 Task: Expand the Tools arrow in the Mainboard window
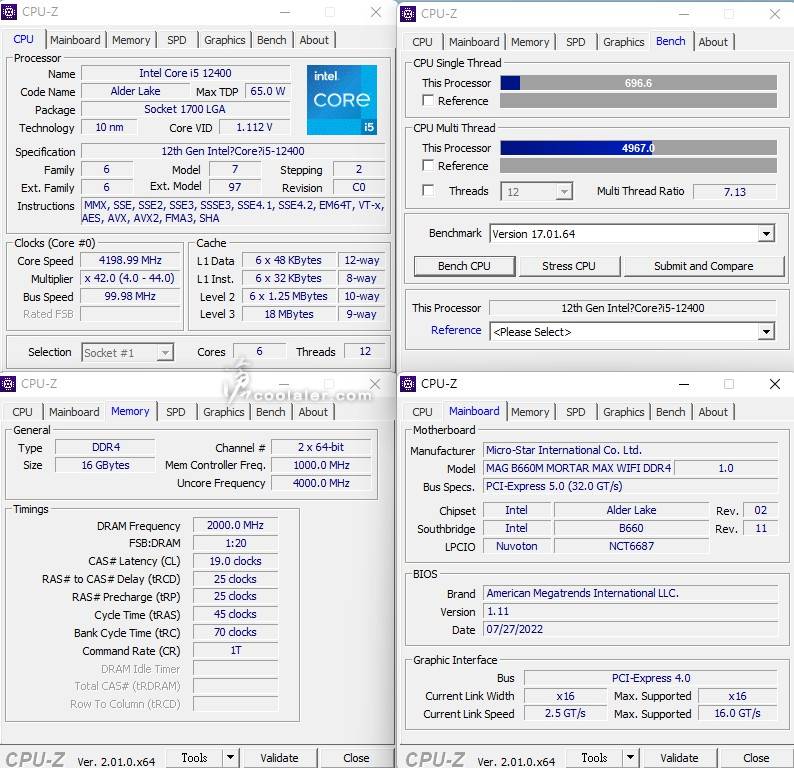[x=630, y=757]
